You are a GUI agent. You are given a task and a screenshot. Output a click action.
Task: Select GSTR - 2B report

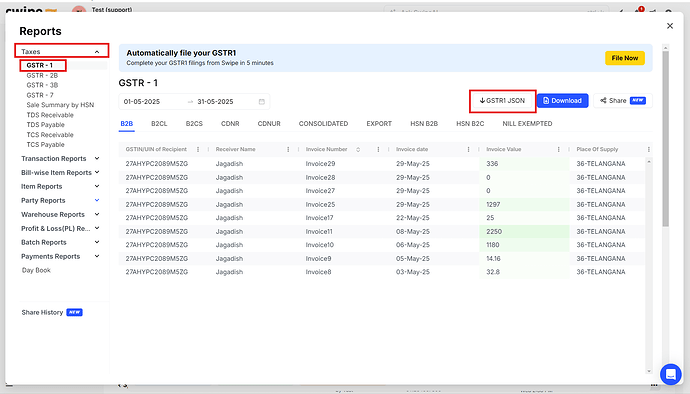(42, 75)
